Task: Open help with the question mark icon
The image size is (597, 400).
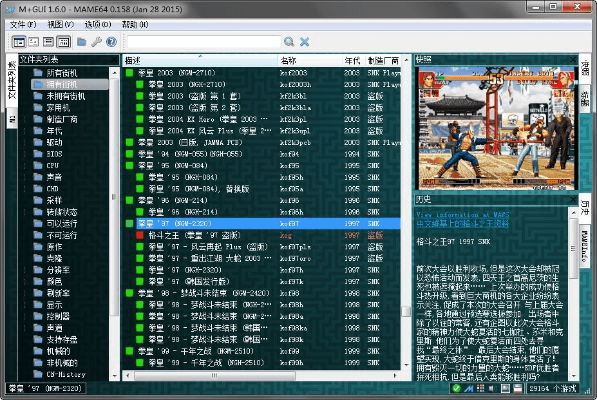Action: click(x=111, y=42)
